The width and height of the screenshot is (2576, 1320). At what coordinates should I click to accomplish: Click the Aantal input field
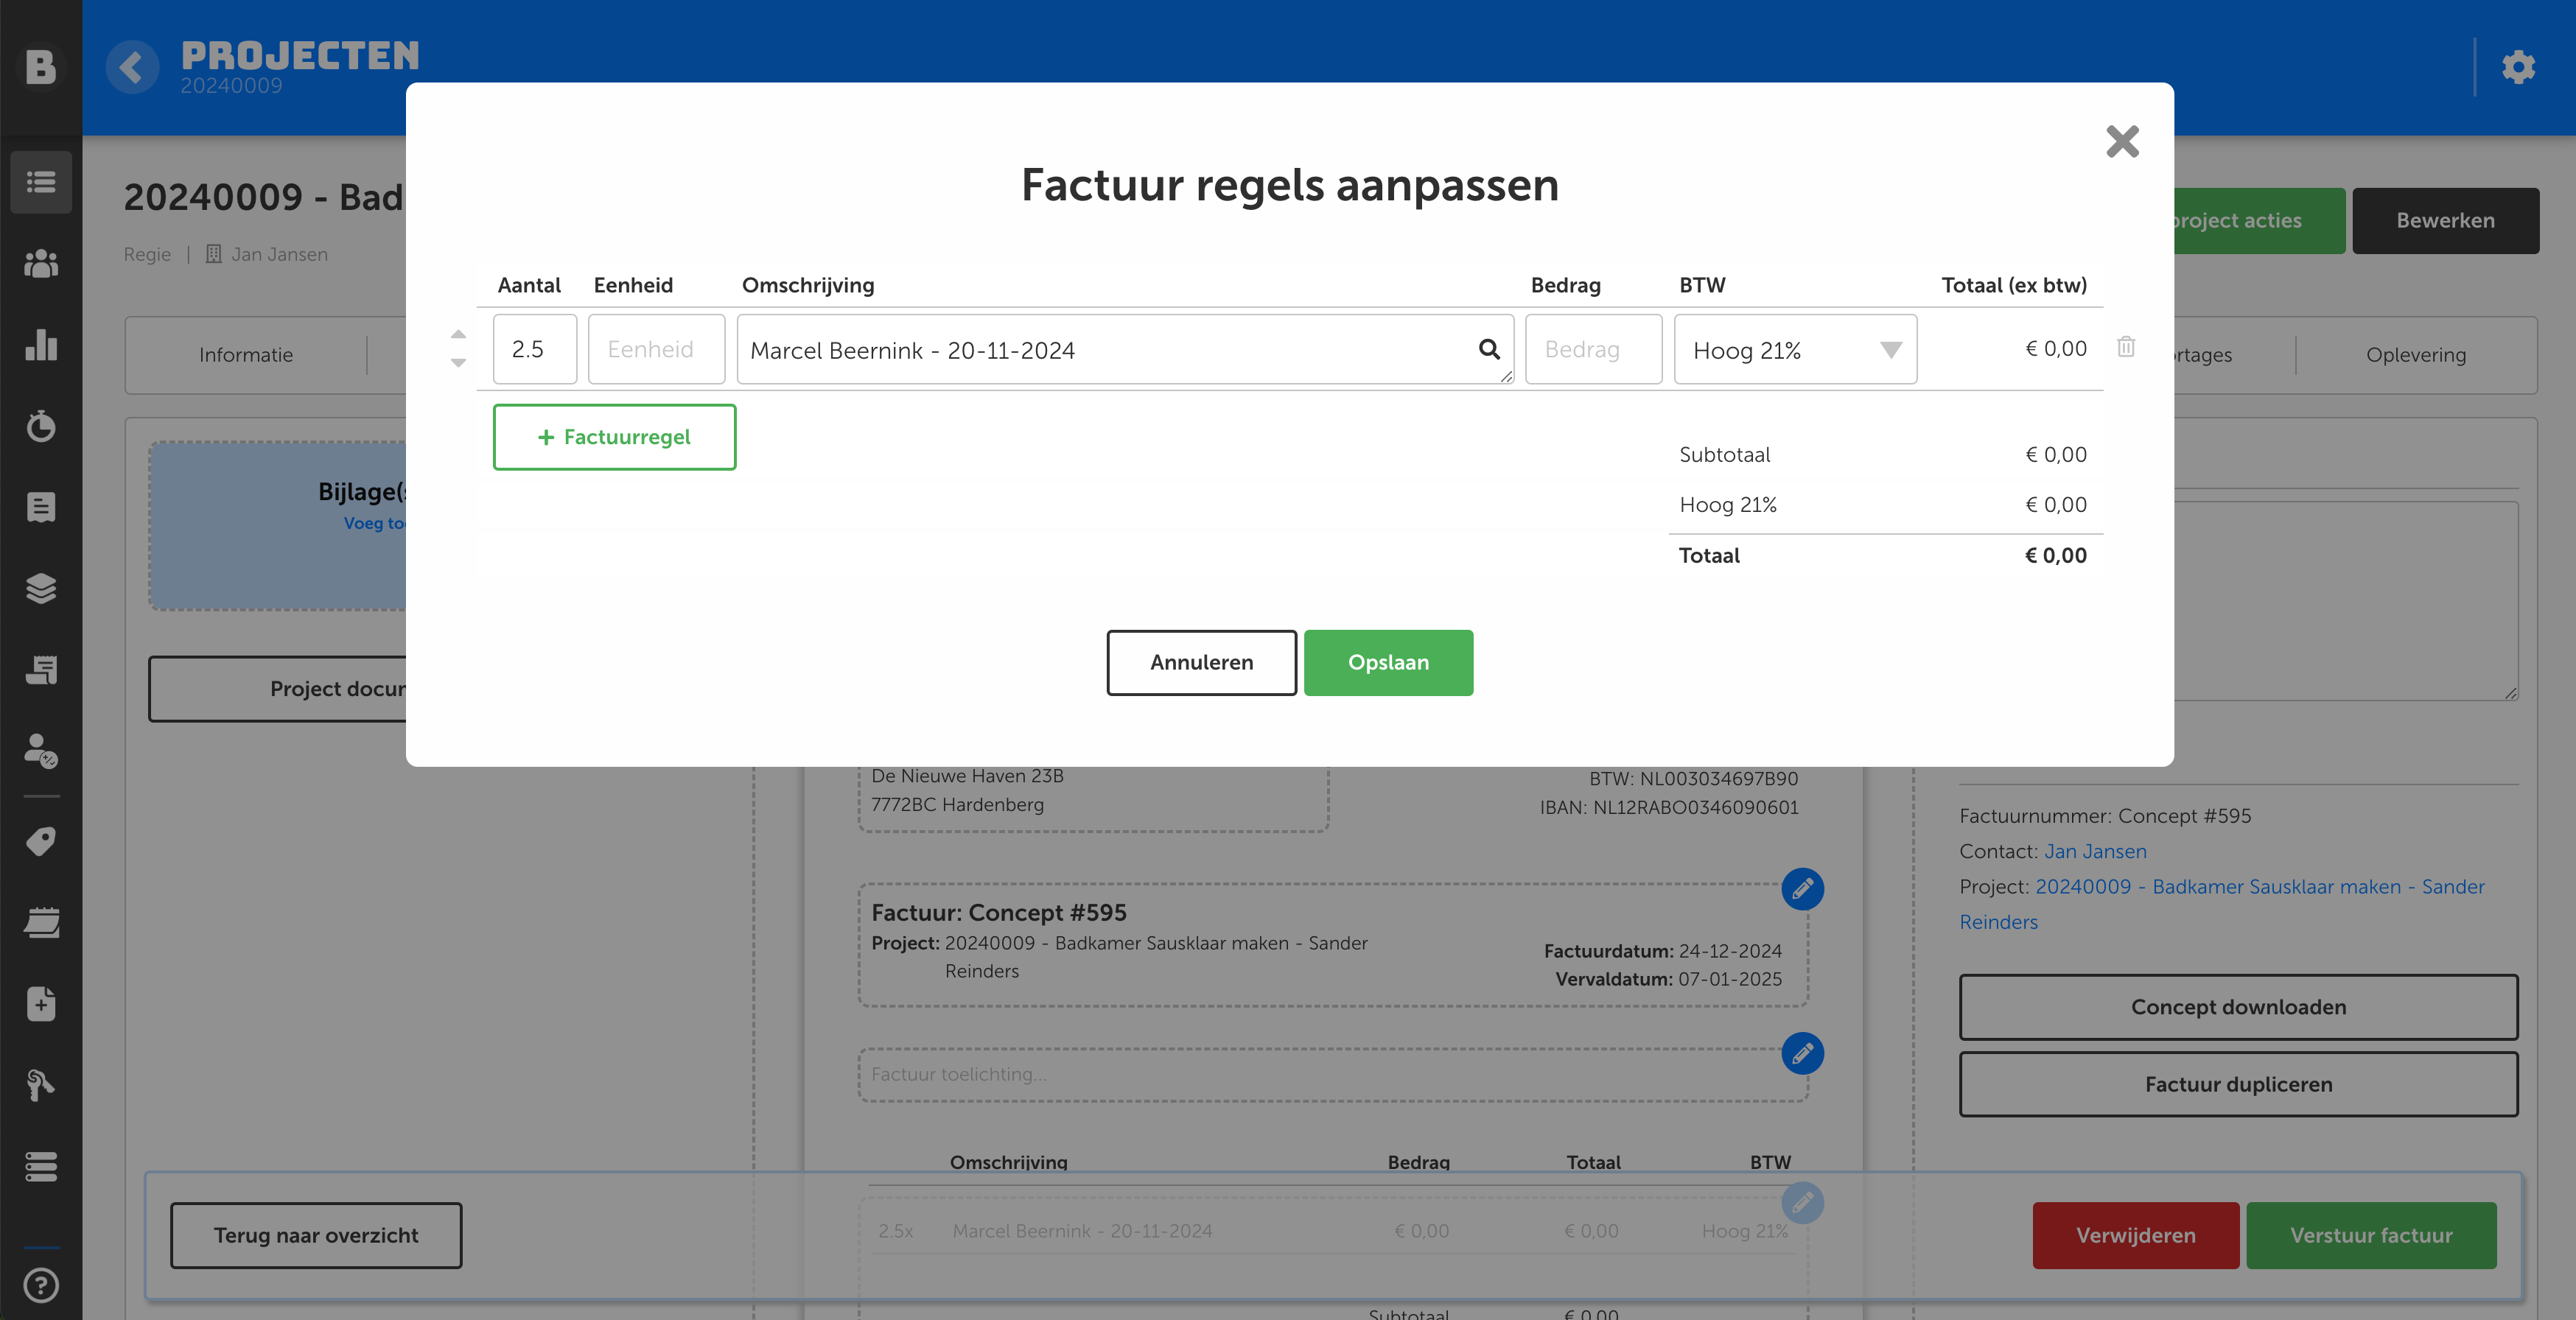[x=534, y=350]
